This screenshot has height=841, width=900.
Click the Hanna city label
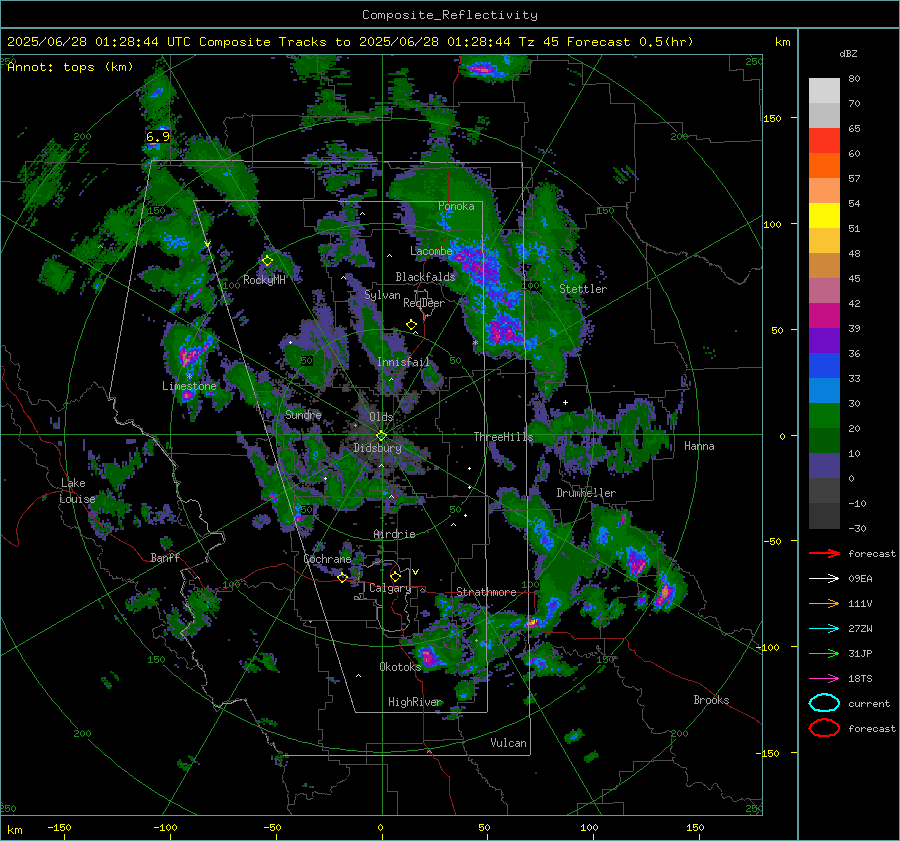699,446
